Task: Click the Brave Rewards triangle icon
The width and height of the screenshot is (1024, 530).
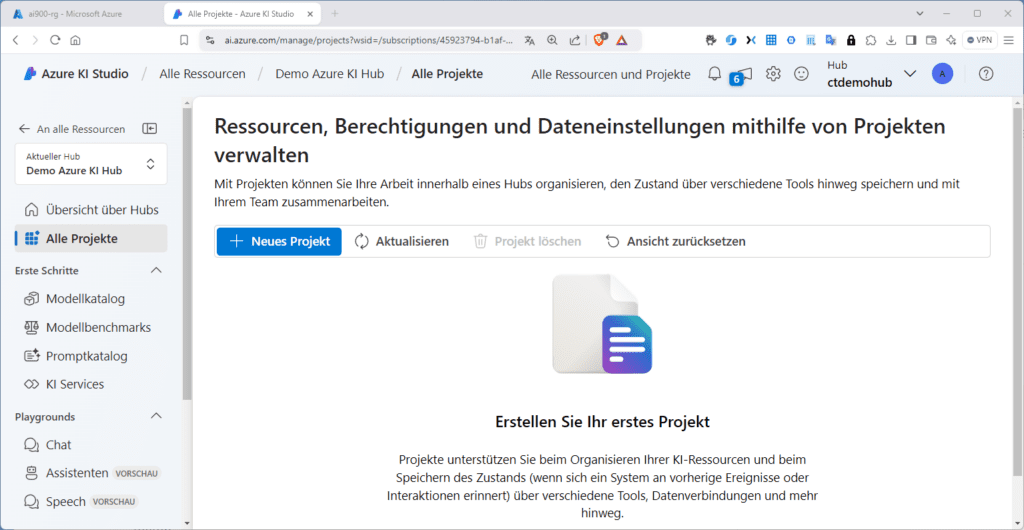Action: (x=621, y=40)
